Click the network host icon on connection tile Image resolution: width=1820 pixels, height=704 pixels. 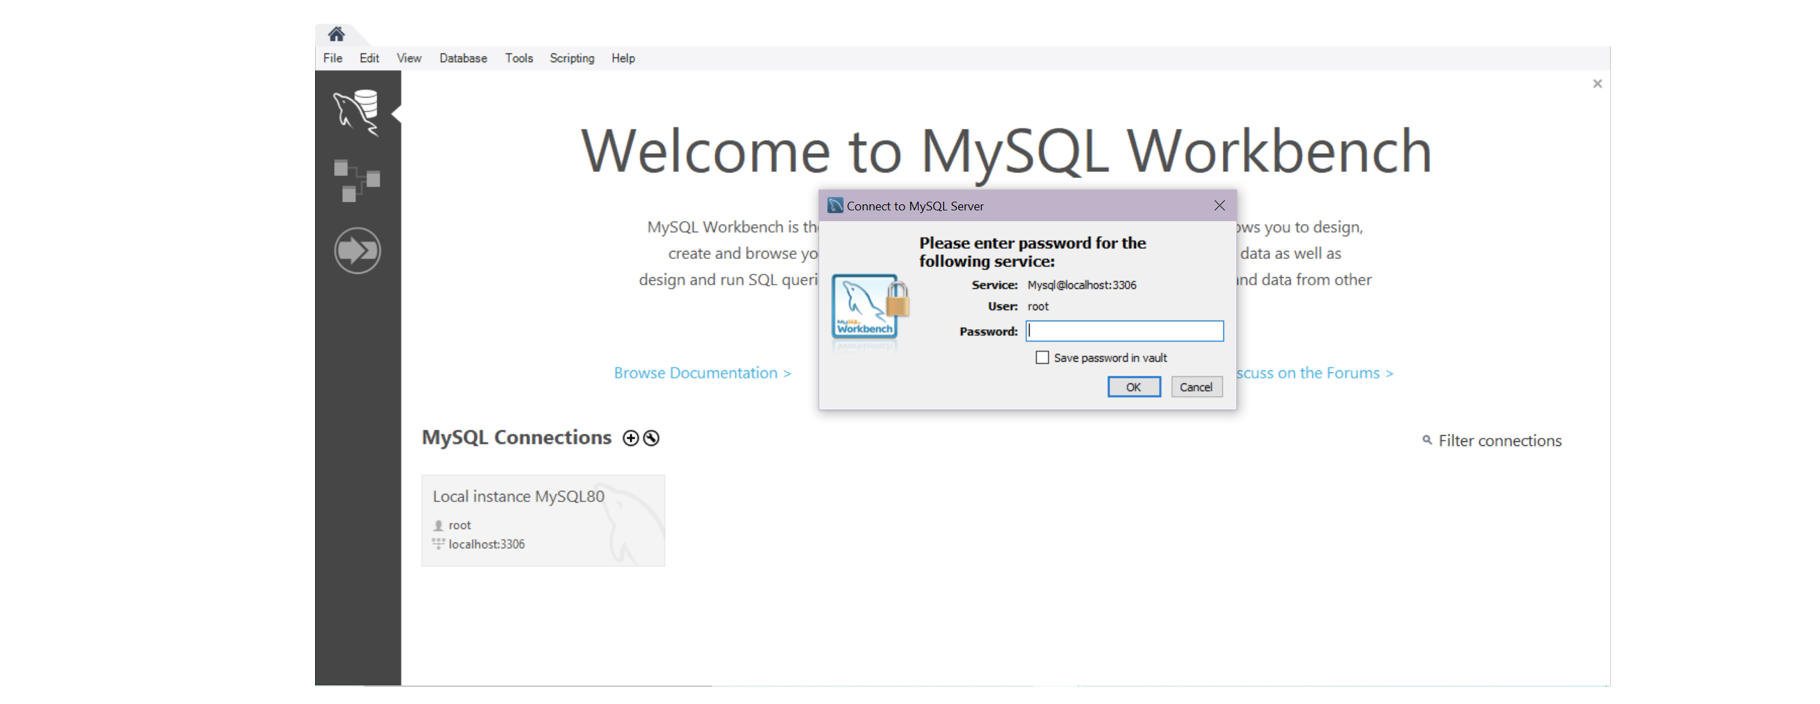click(x=438, y=544)
